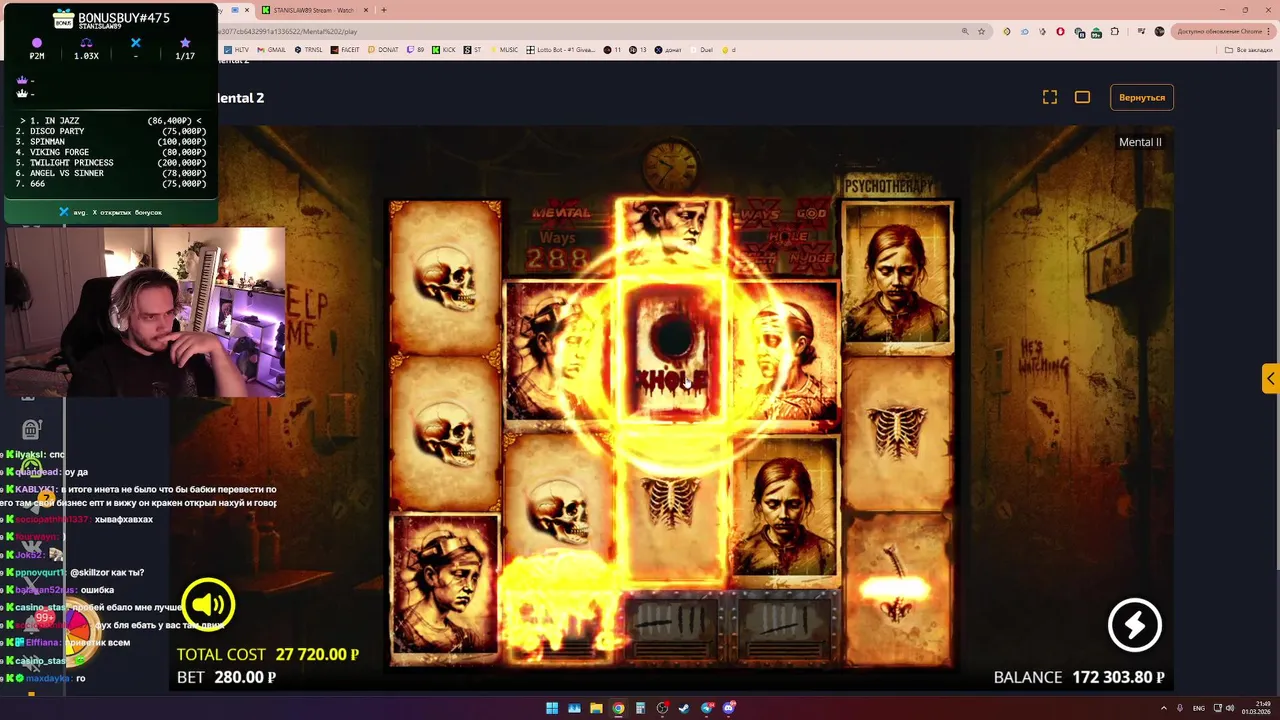Open Windows Start menu
Image resolution: width=1280 pixels, height=720 pixels.
pos(551,708)
